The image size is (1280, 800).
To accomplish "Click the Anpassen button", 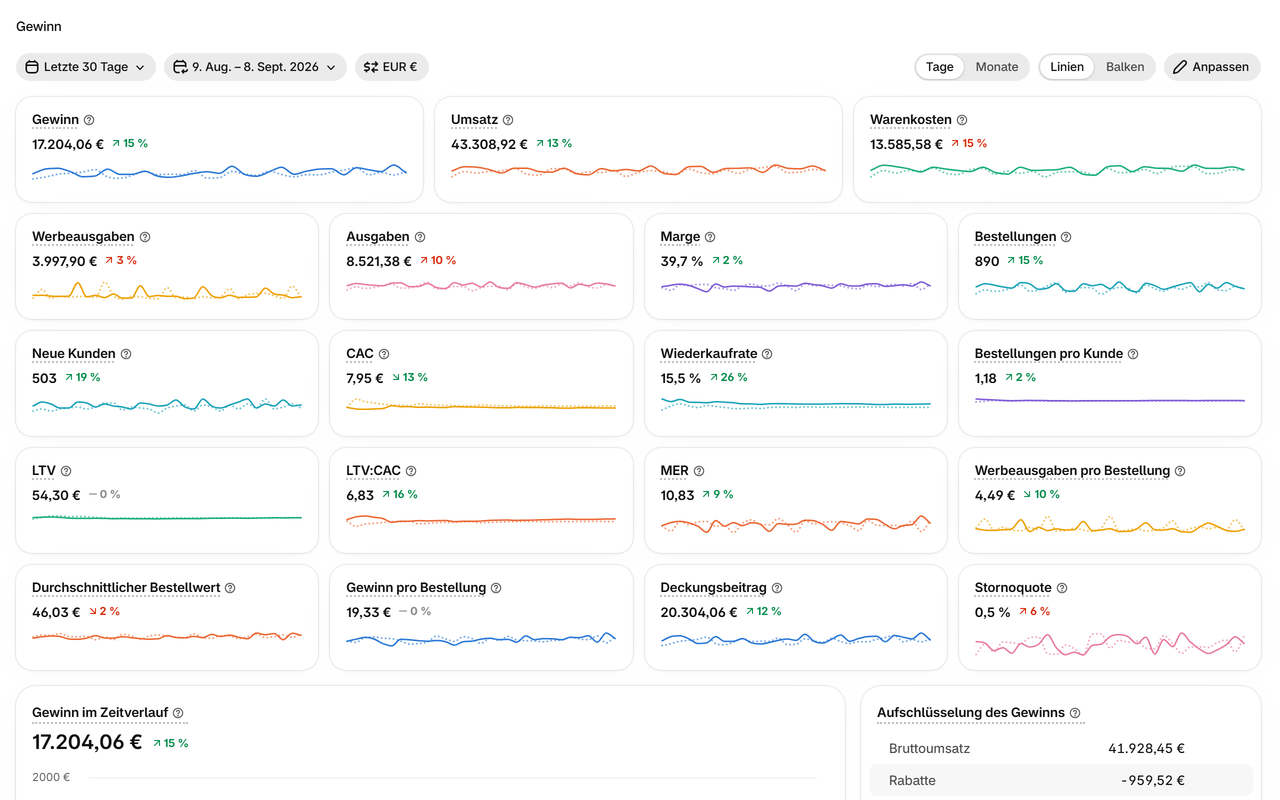I will pyautogui.click(x=1212, y=67).
